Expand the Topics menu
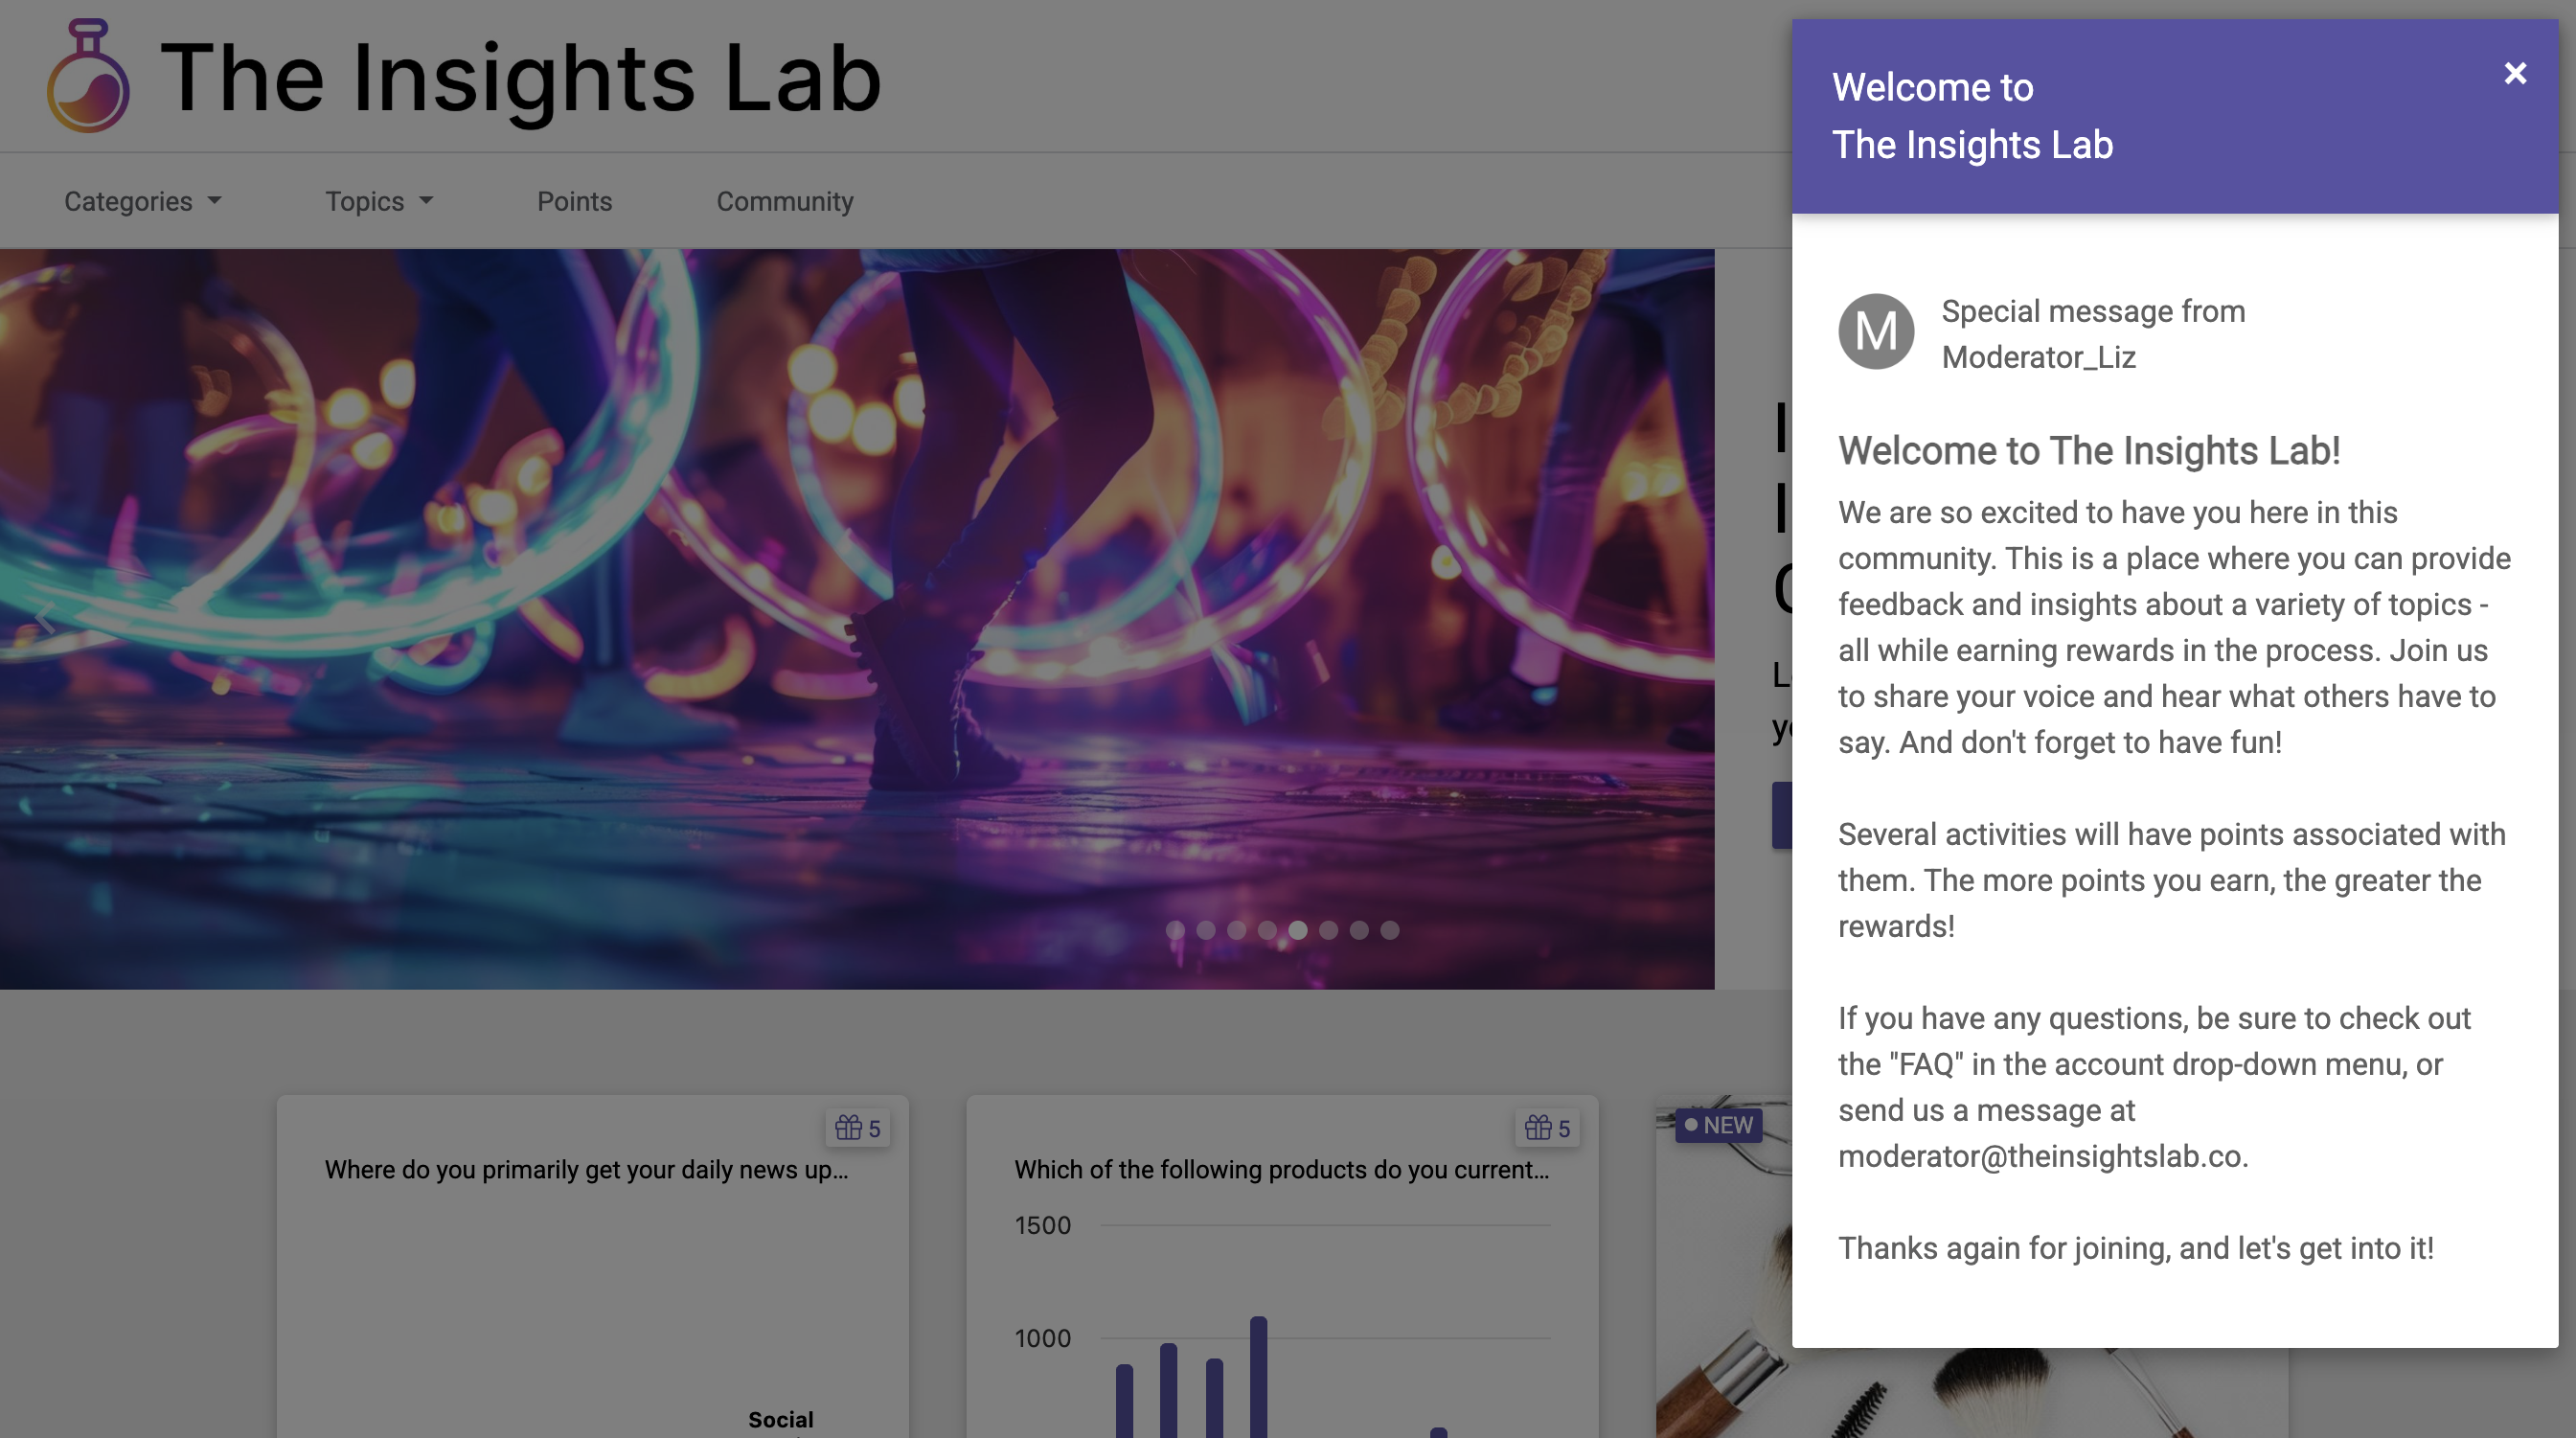 [378, 201]
